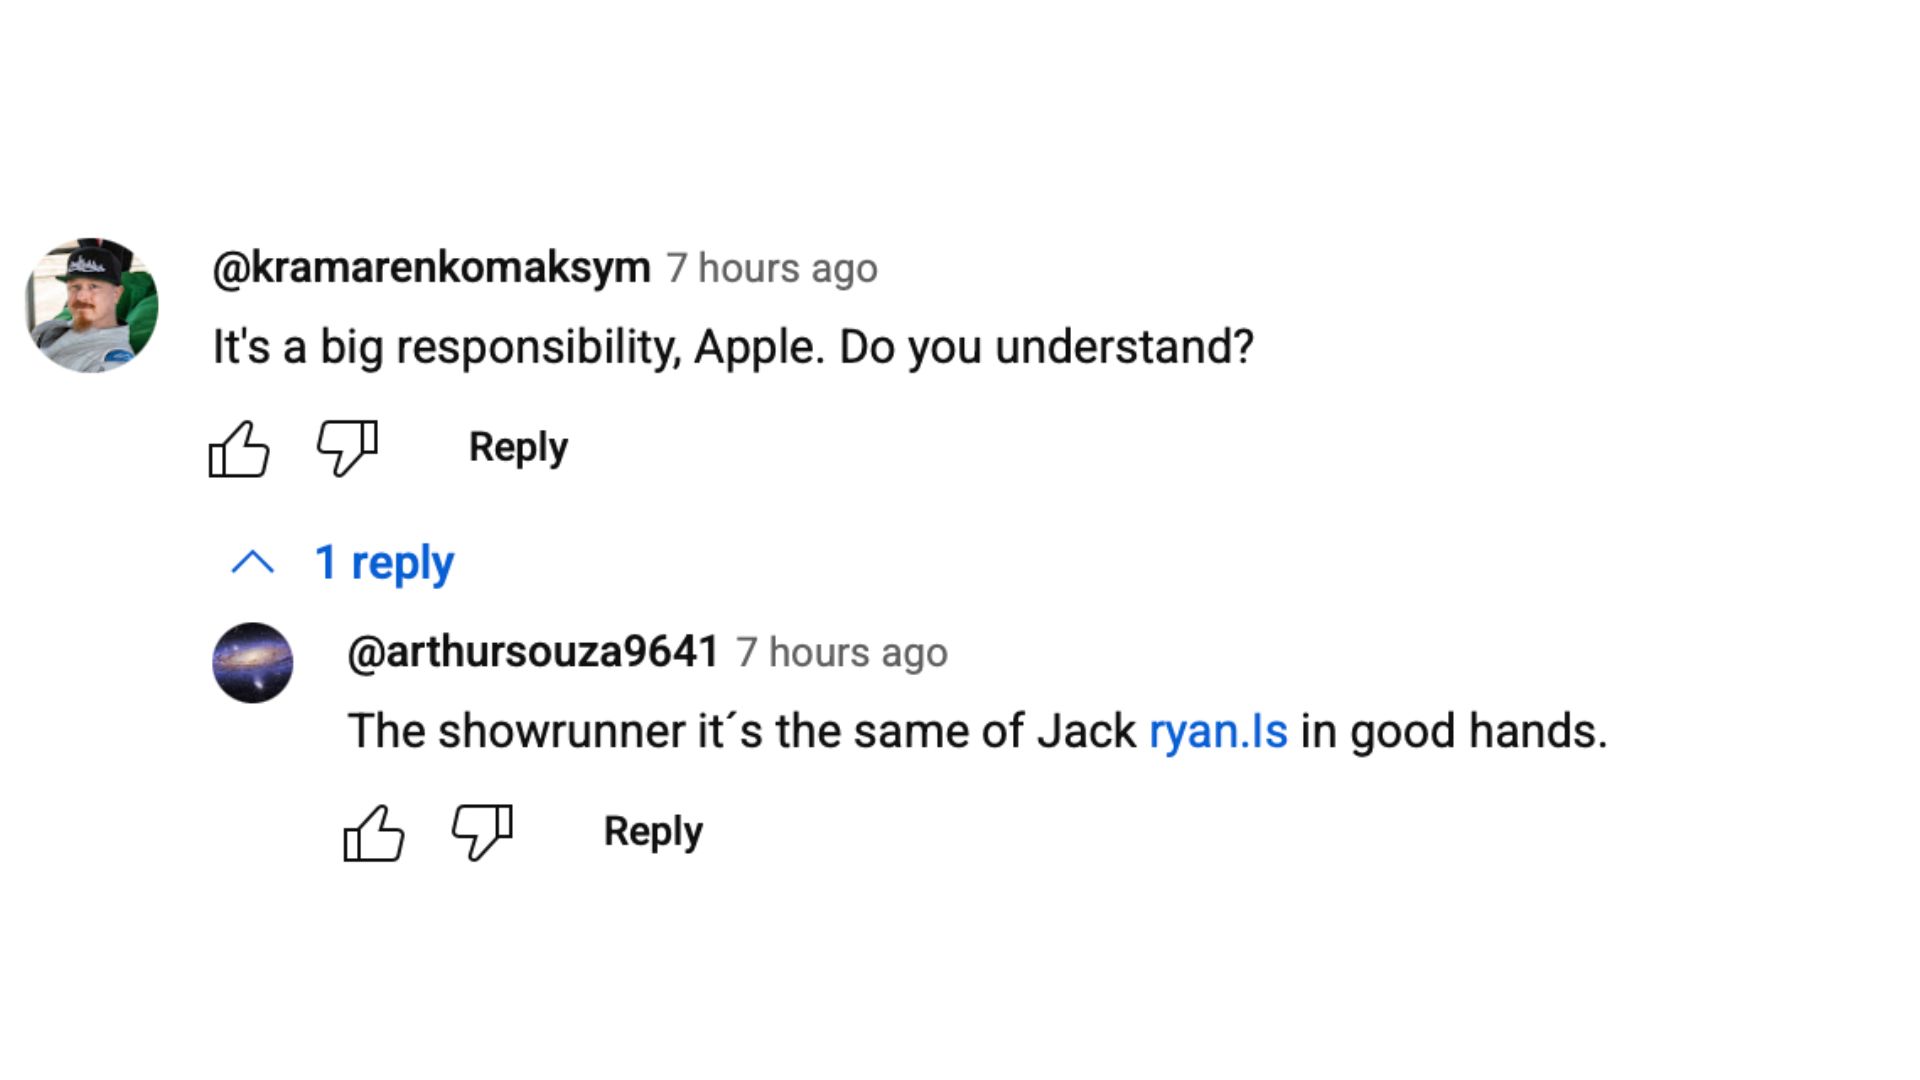The height and width of the screenshot is (1080, 1920).
Task: Open @kramarenkomaksym's profile picture
Action: pyautogui.click(x=92, y=305)
